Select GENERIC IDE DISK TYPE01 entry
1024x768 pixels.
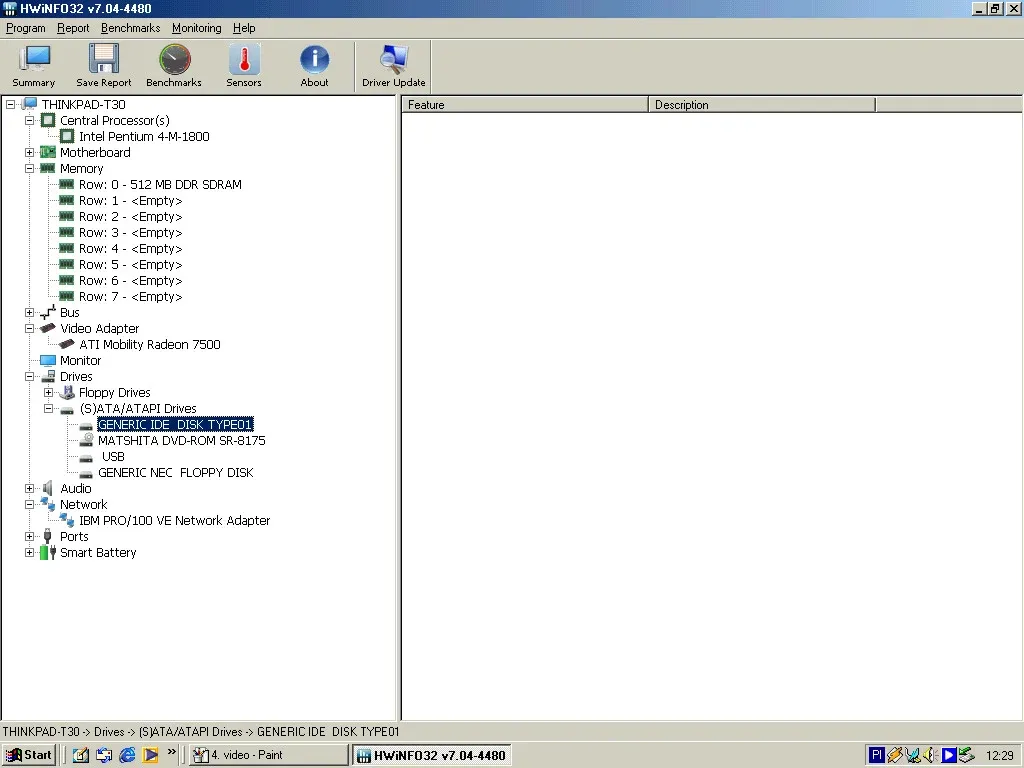coord(175,424)
